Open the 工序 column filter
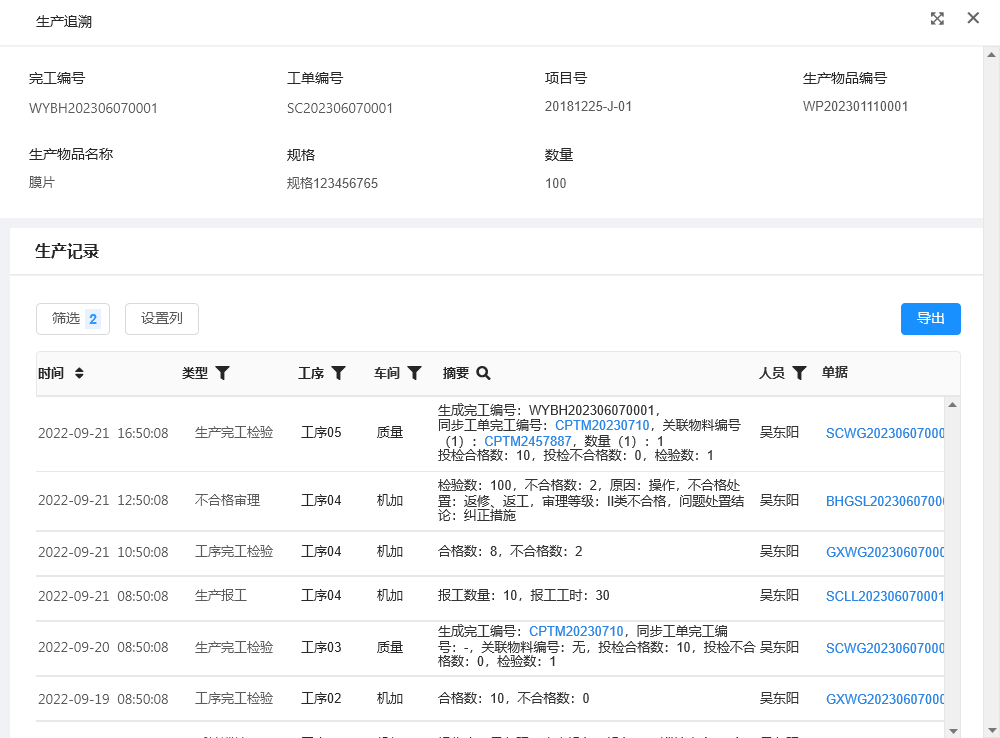Screen dimensions: 1000x738 (x=339, y=373)
